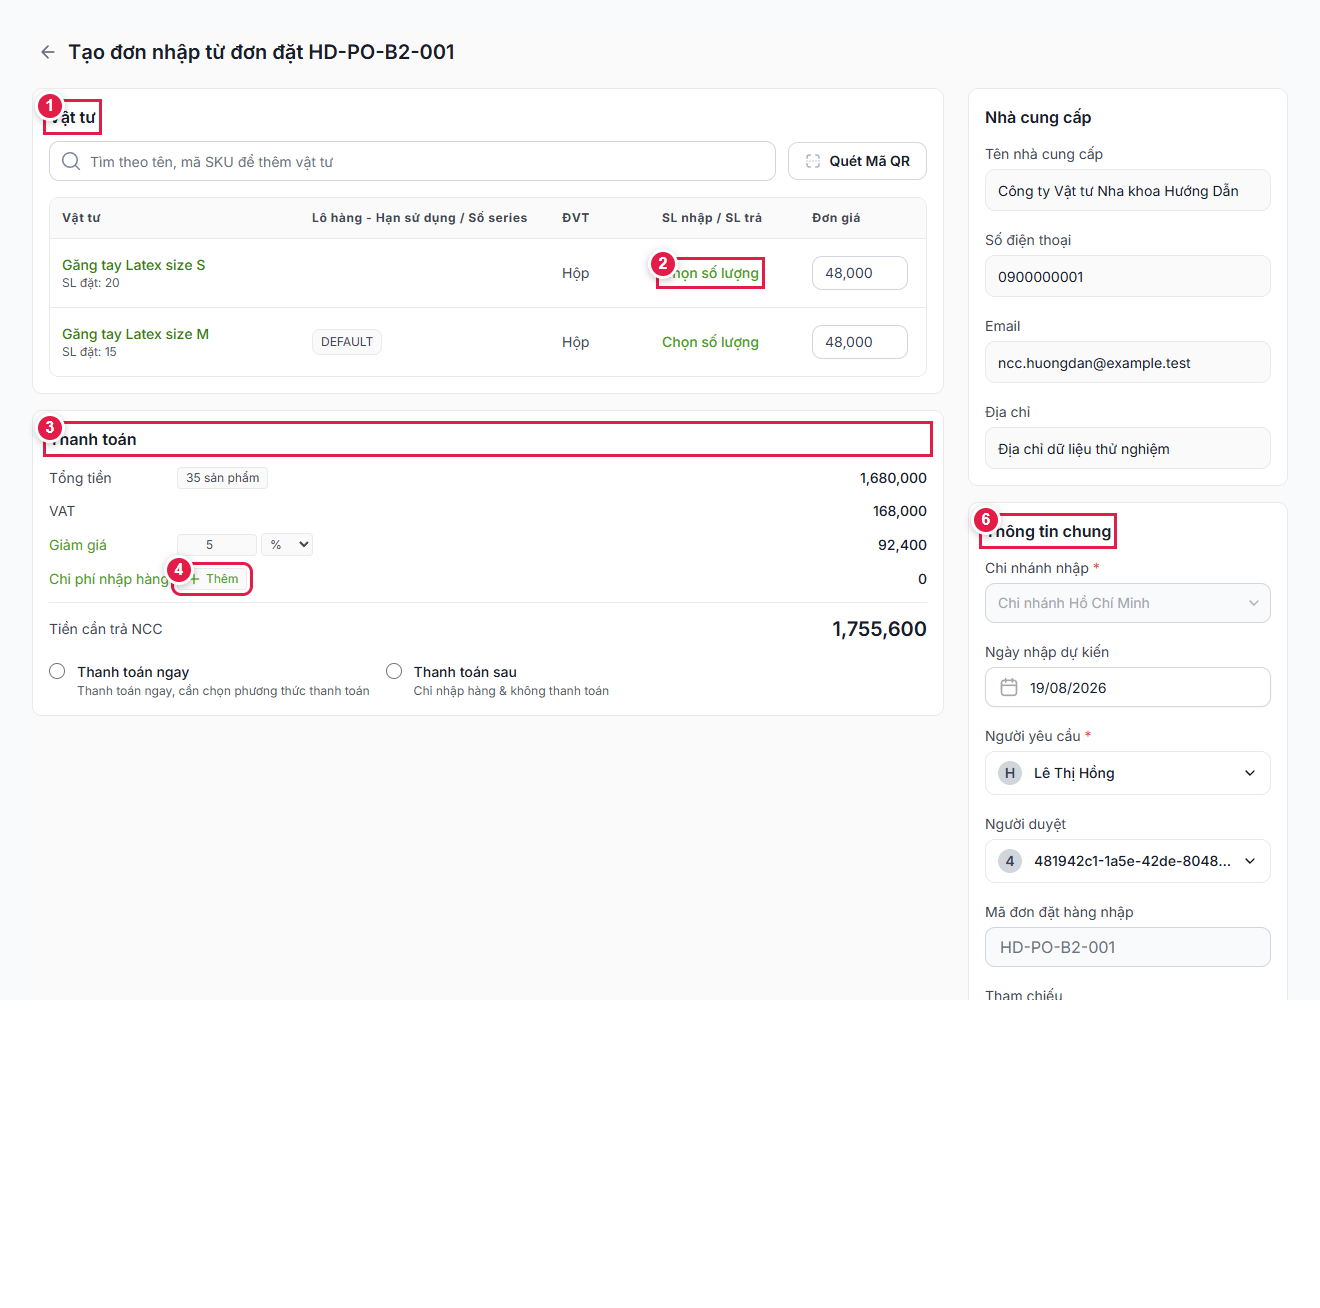Edit unit price for Latex size S
Viewport: 1320px width, 1308px height.
click(x=860, y=273)
